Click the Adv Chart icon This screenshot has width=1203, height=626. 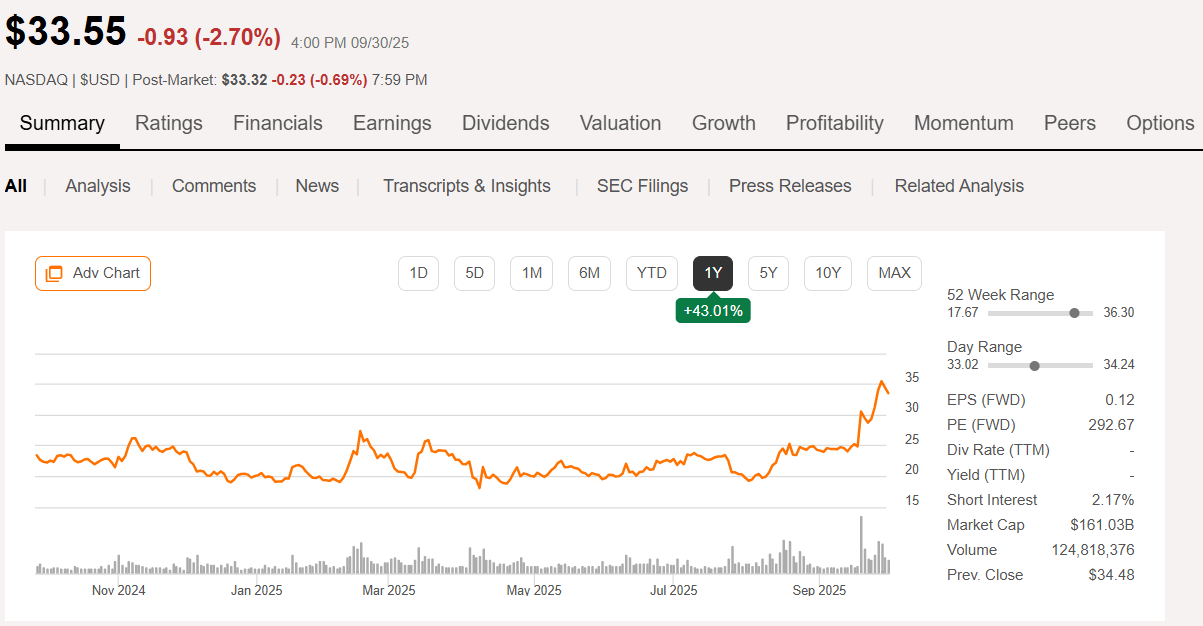coord(56,273)
